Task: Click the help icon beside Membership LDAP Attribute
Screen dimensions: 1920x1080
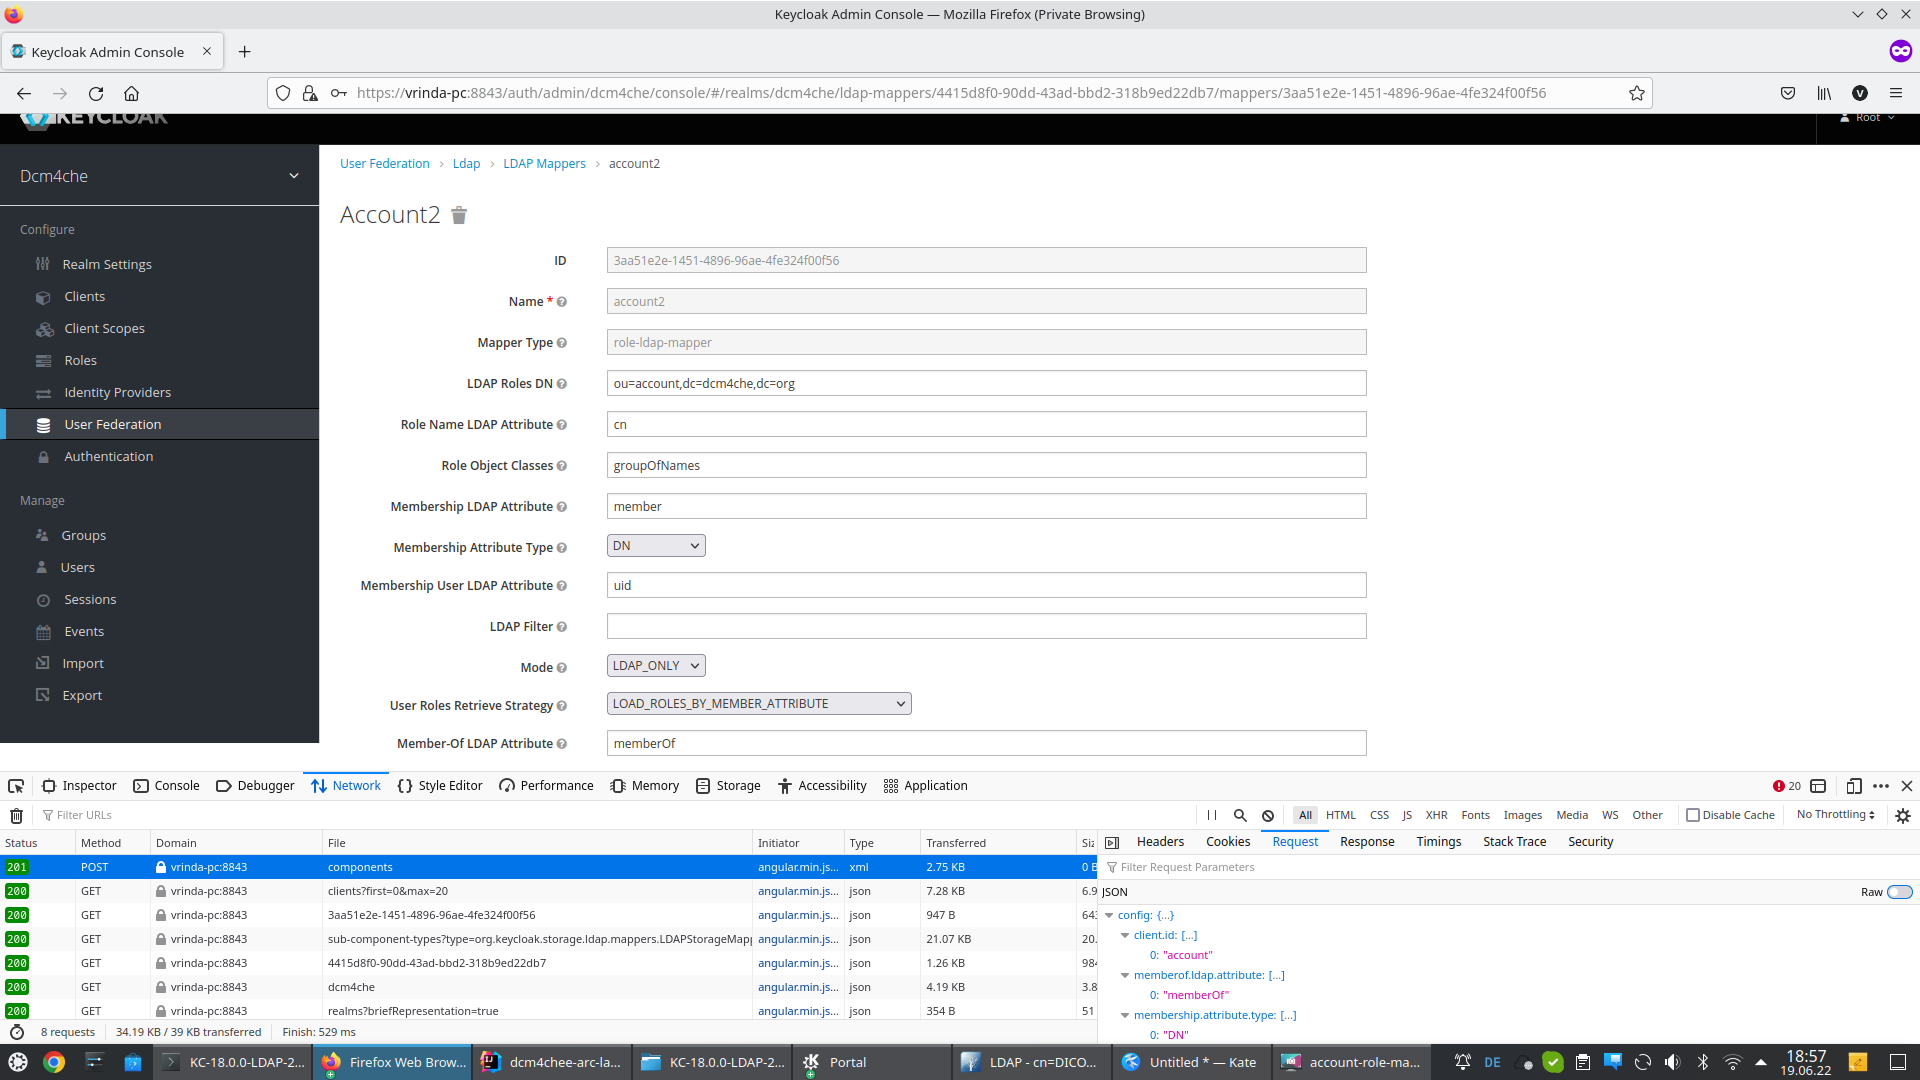Action: (562, 507)
